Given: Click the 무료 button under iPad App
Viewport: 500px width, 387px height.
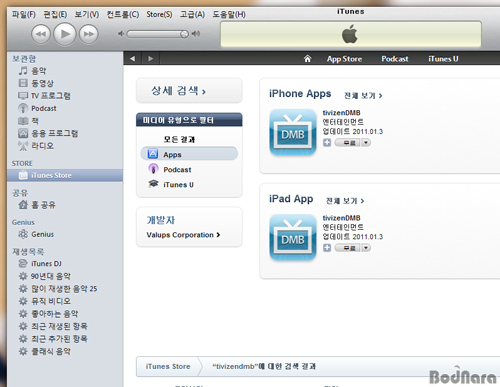Looking at the screenshot, I should [x=348, y=248].
